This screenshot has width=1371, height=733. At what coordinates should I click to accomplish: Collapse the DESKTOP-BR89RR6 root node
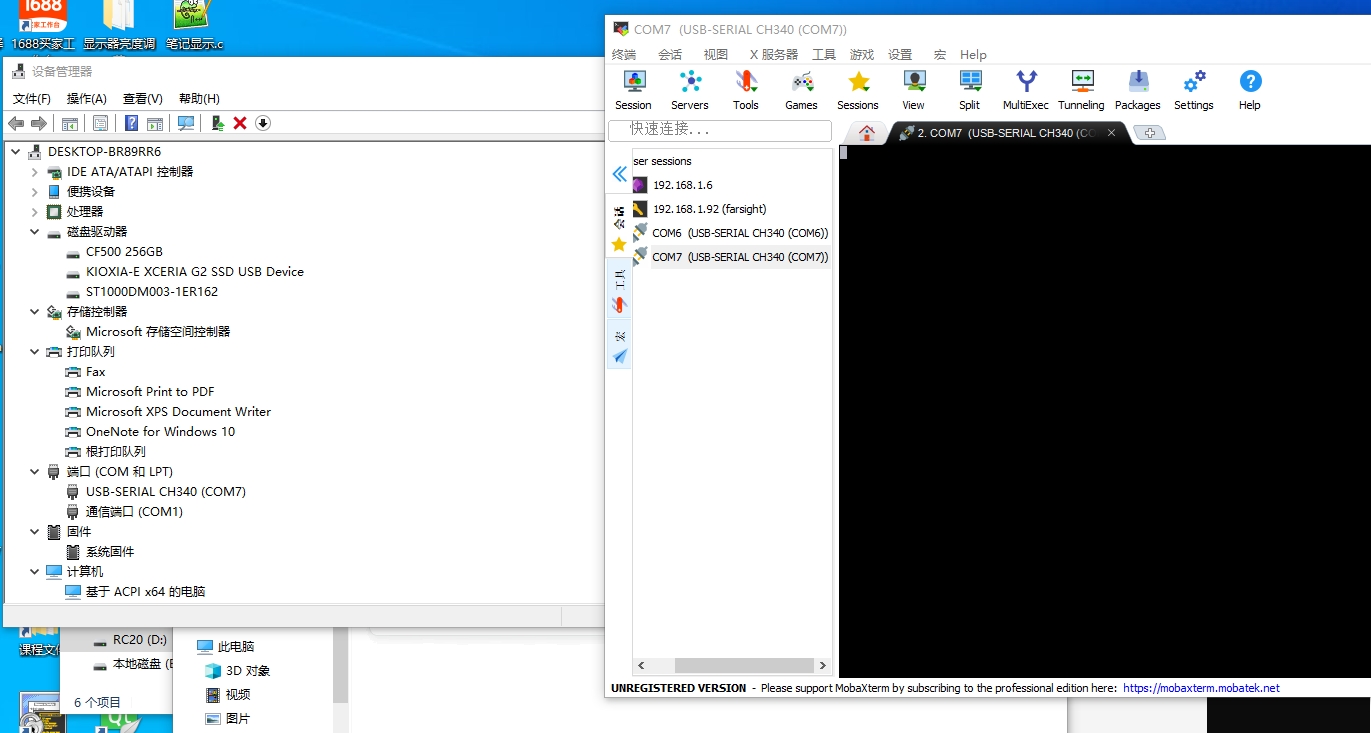(15, 152)
